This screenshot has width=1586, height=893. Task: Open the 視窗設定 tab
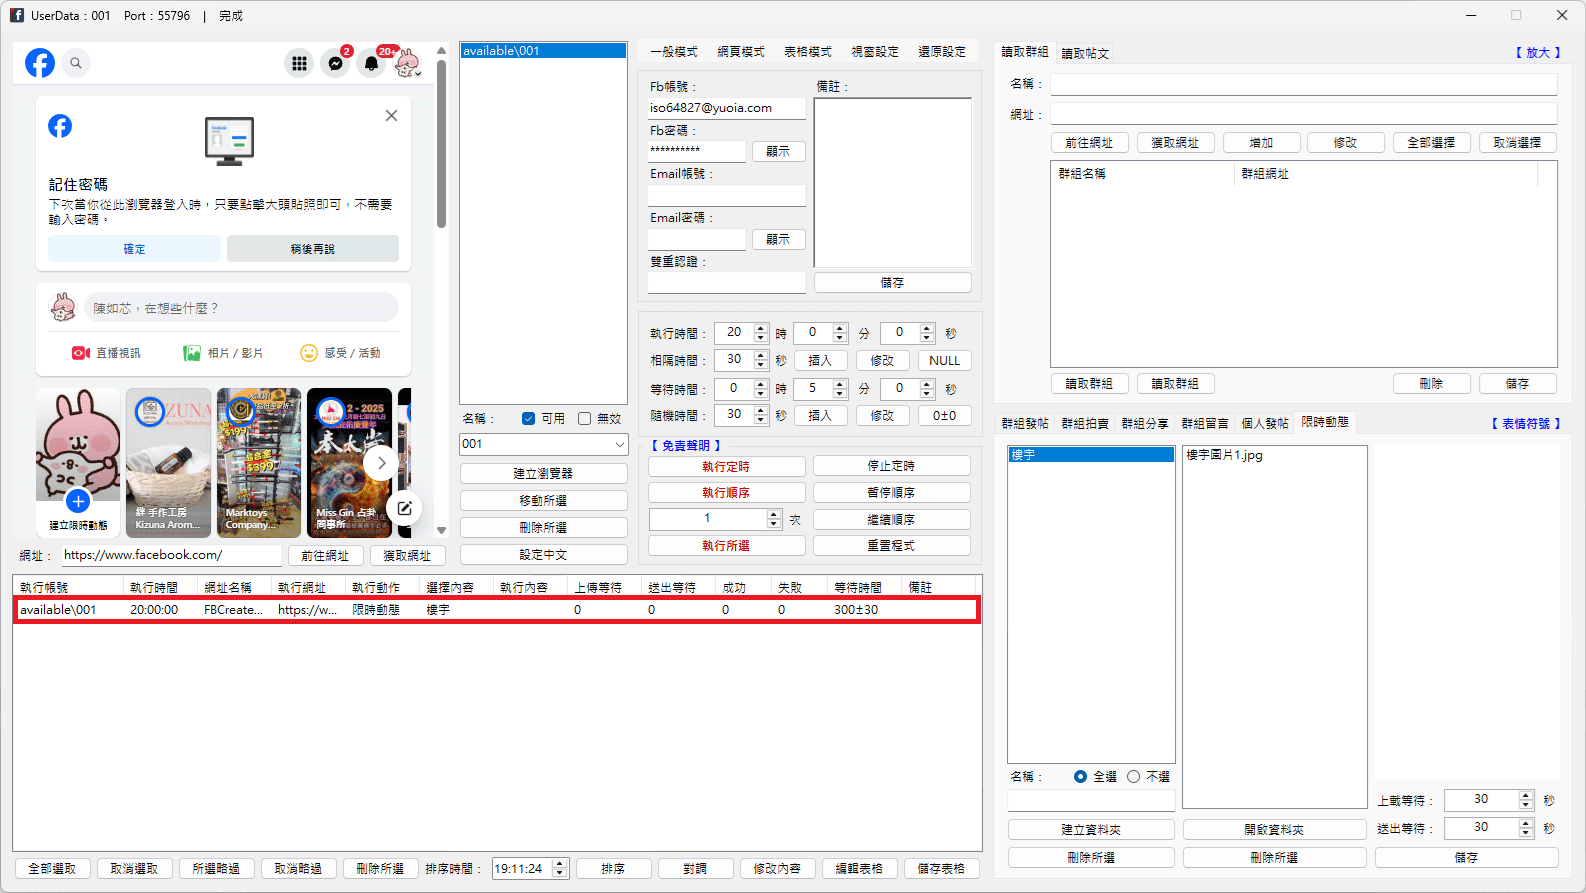tap(875, 52)
